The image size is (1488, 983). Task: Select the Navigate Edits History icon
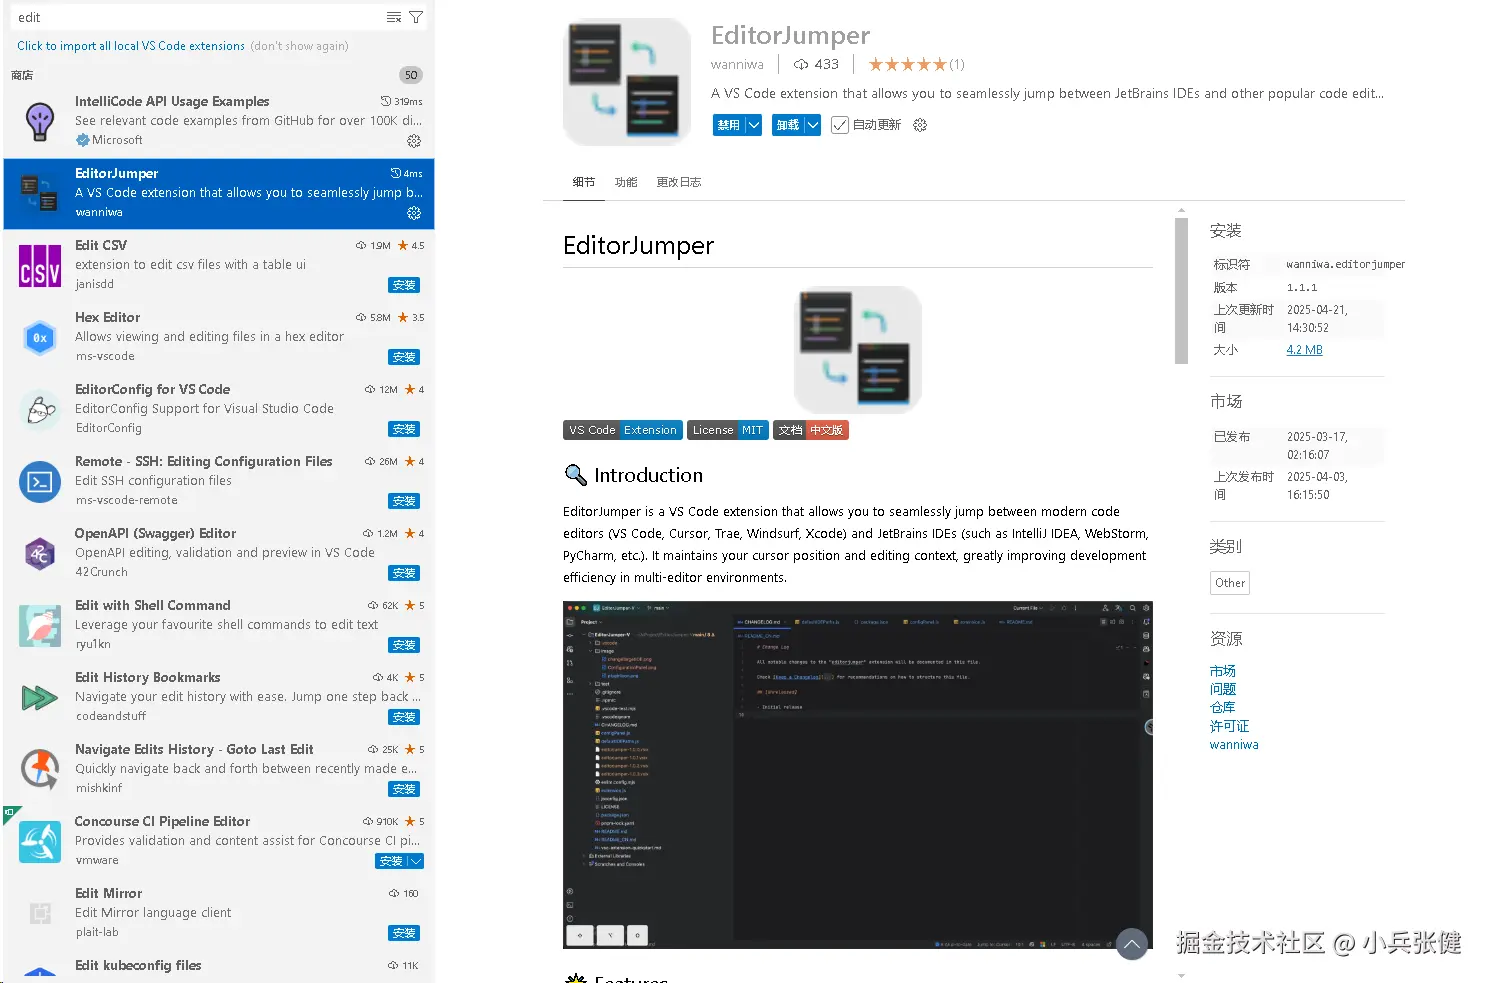point(40,770)
